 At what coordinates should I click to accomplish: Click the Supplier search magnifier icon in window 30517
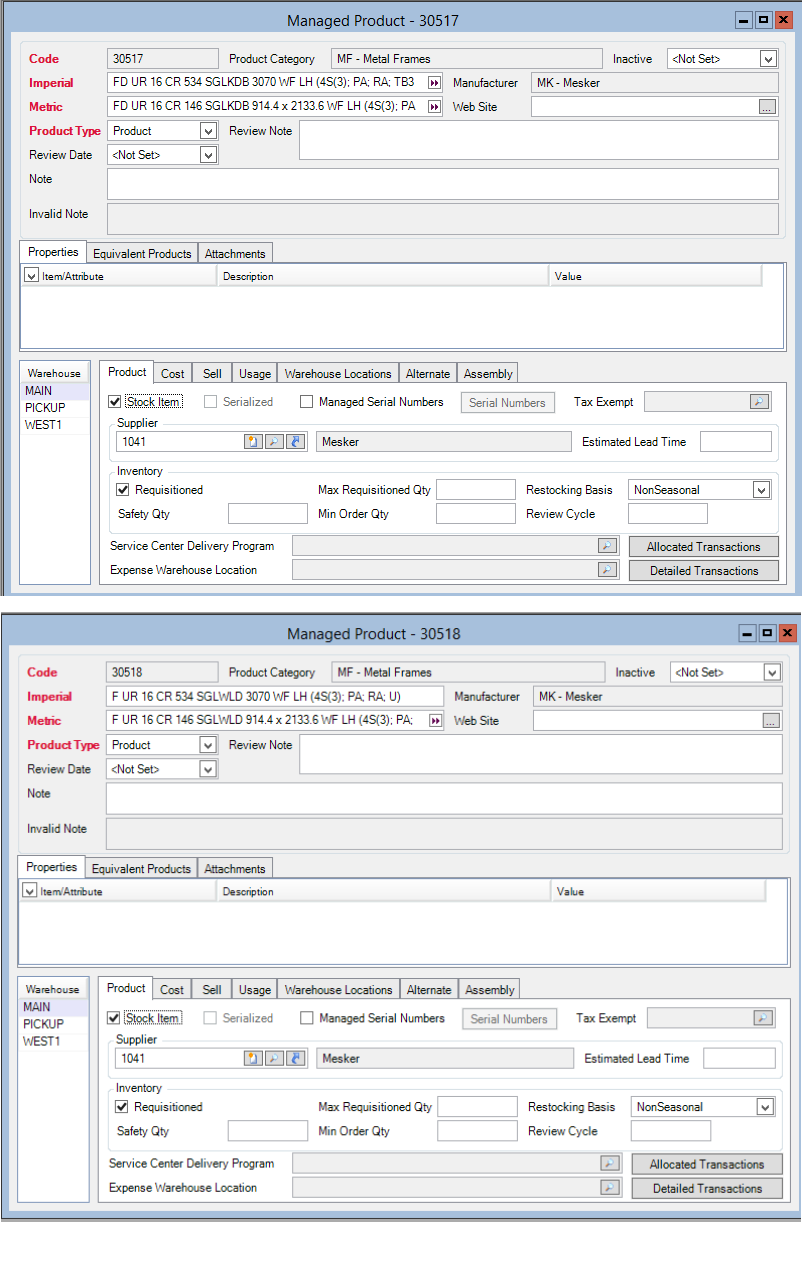coord(274,442)
